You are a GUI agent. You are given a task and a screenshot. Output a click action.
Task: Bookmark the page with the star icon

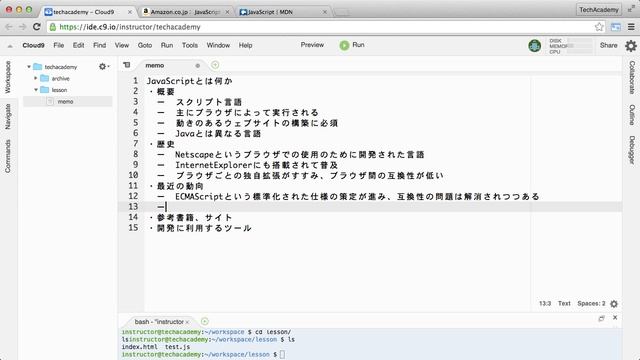pyautogui.click(x=599, y=27)
